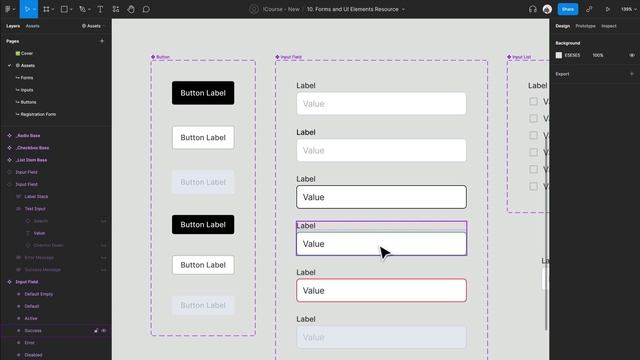Image resolution: width=640 pixels, height=360 pixels.
Task: Toggle lock on the Success layer
Action: (x=96, y=331)
